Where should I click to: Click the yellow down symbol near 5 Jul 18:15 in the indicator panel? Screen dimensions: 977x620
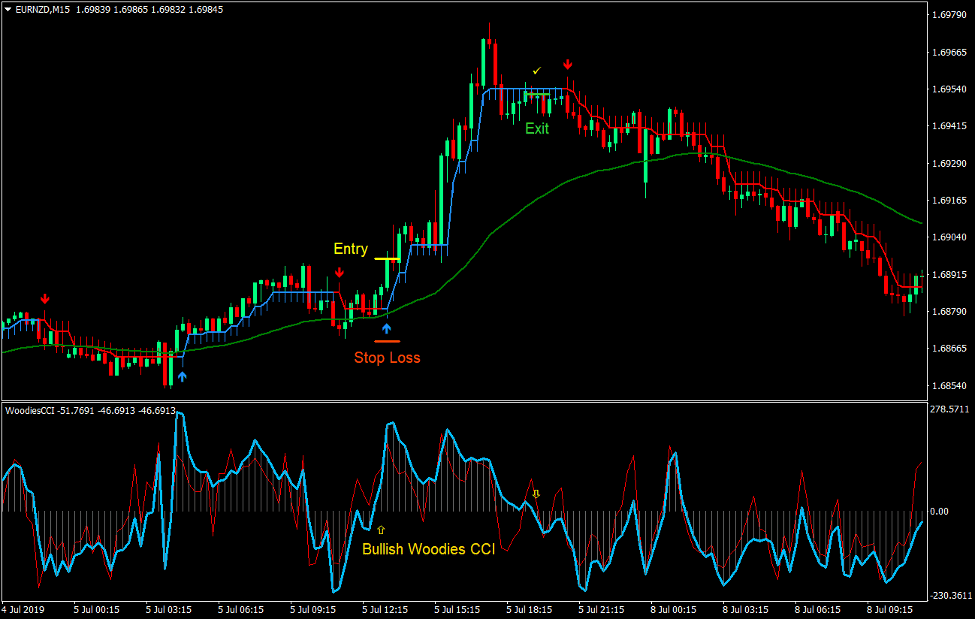537,494
